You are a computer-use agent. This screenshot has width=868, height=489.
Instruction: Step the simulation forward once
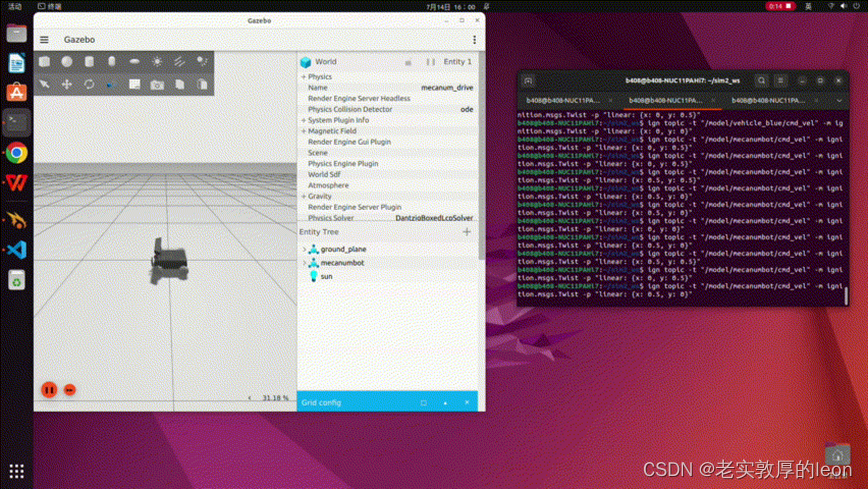(70, 390)
